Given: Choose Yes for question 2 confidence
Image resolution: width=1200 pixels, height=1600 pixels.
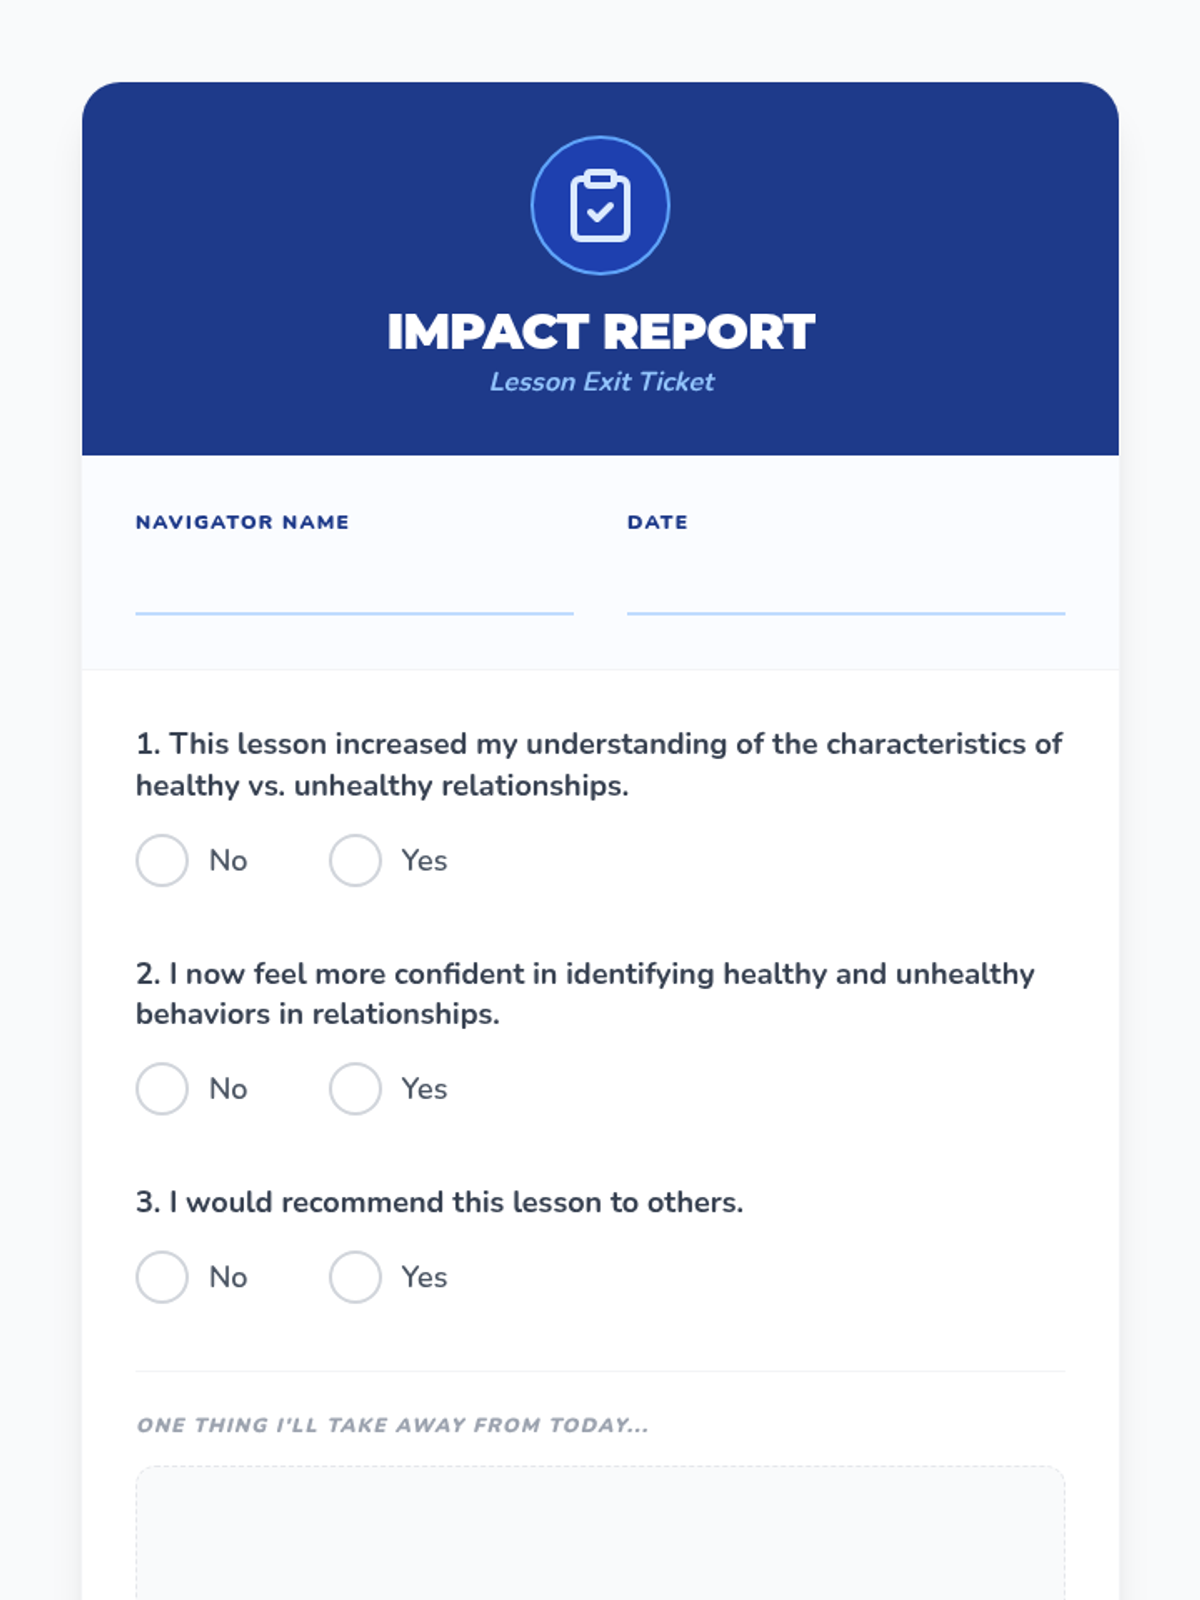Looking at the screenshot, I should coord(355,1088).
